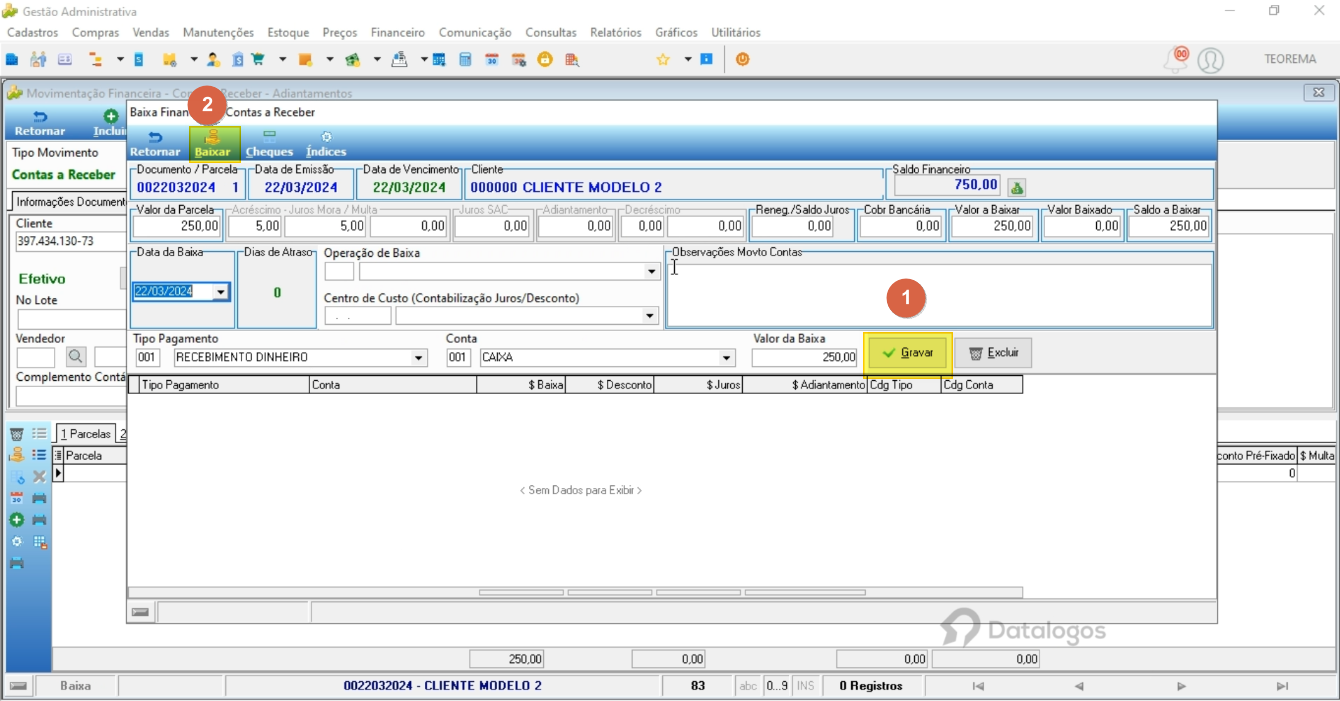Click the trash bin icon in the left sidebar
Viewport: 1340px width, 701px height.
[x=16, y=434]
